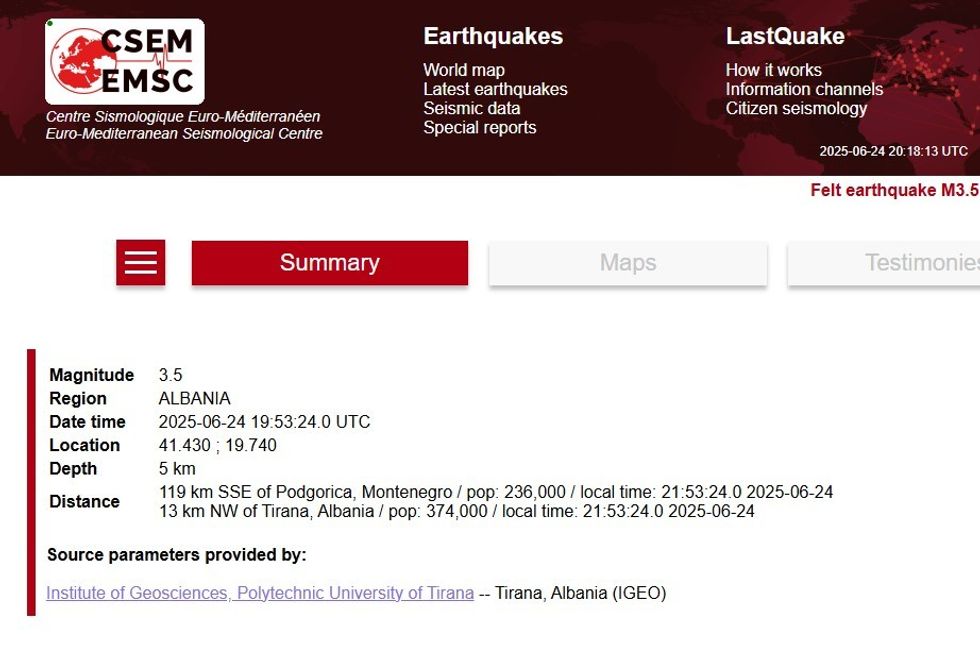980x653 pixels.
Task: Switch to the Summary tab
Action: [329, 263]
